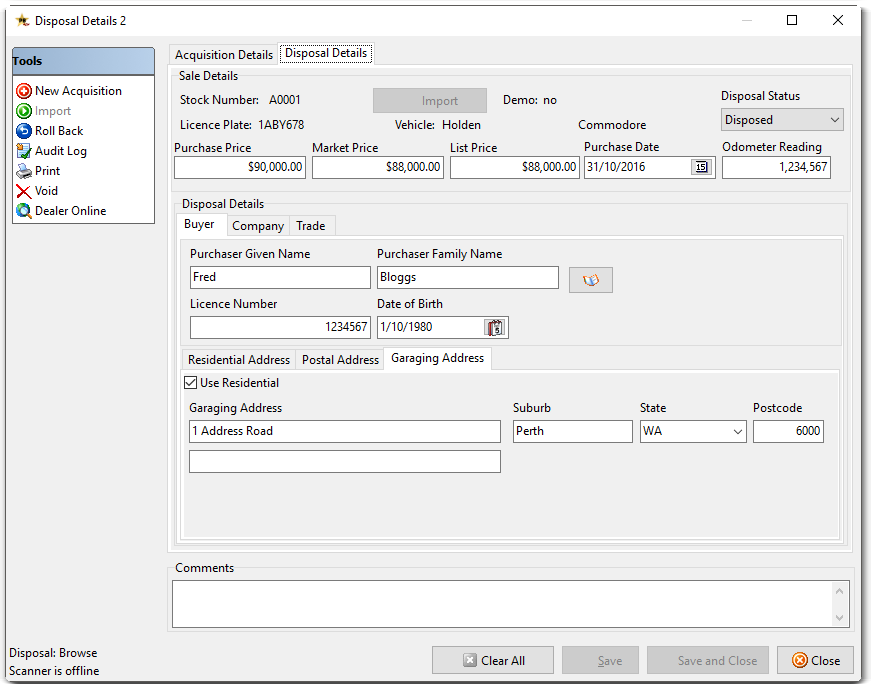Click the empty second address line field
The height and width of the screenshot is (691, 871).
click(345, 462)
